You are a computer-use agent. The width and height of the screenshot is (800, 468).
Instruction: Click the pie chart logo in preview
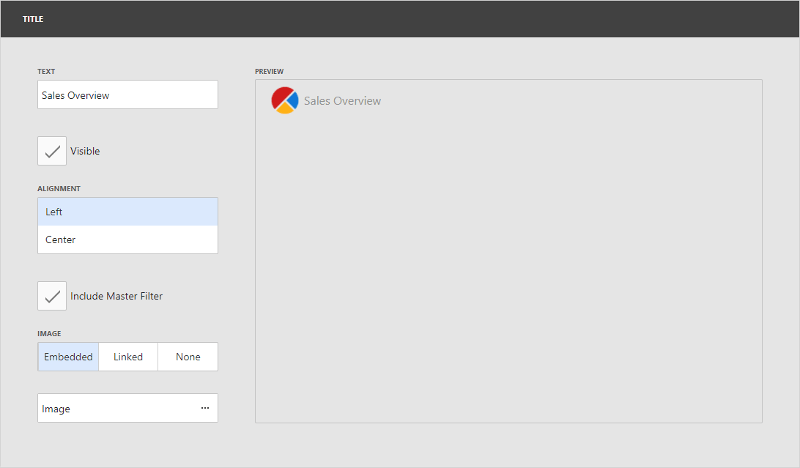[x=285, y=100]
